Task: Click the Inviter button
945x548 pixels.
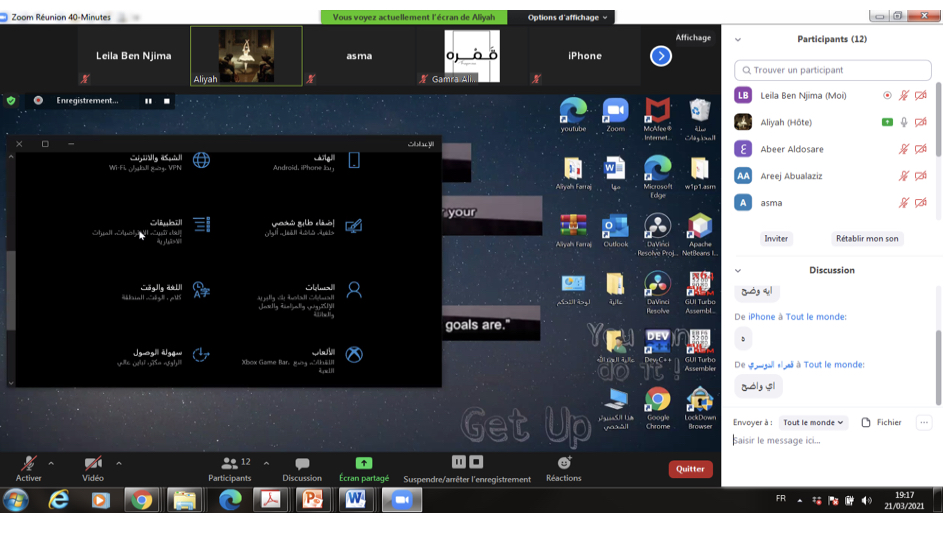Action: tap(776, 239)
